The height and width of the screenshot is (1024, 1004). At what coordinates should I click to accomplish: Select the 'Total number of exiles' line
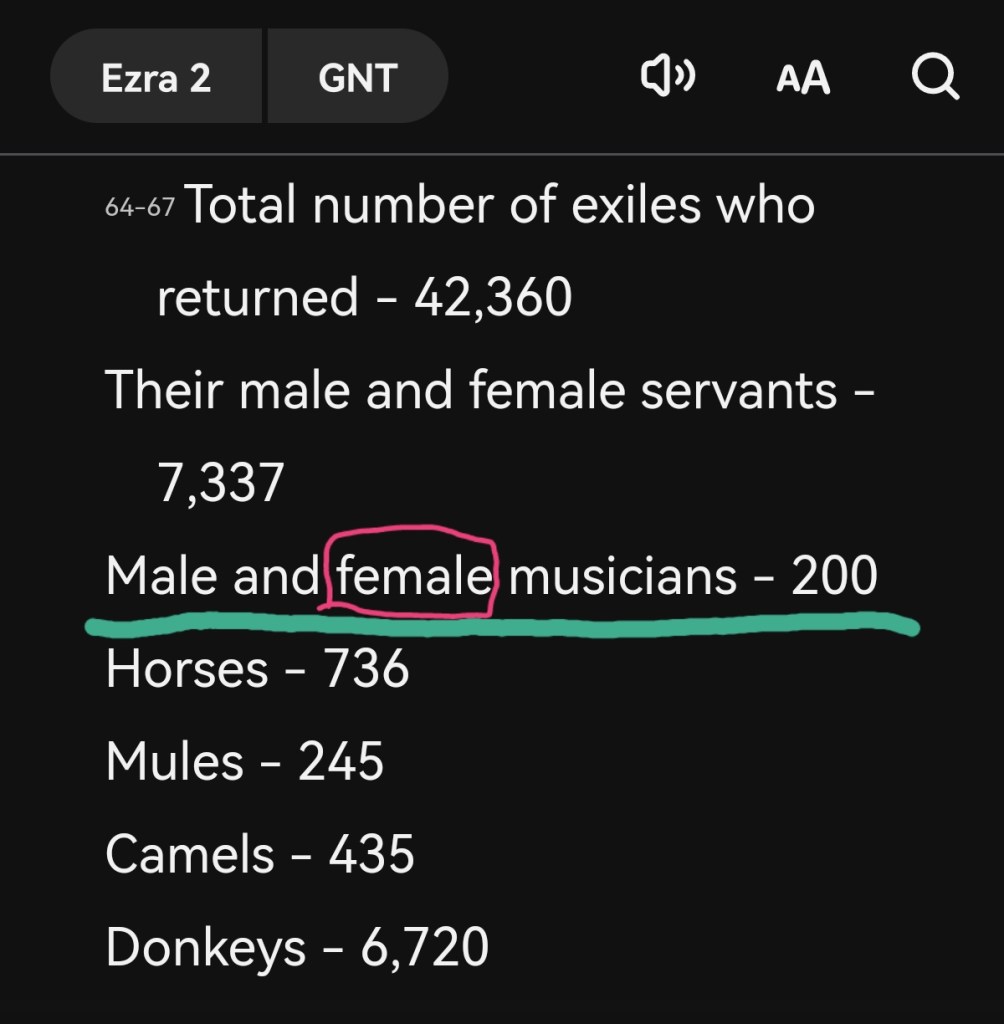click(500, 206)
